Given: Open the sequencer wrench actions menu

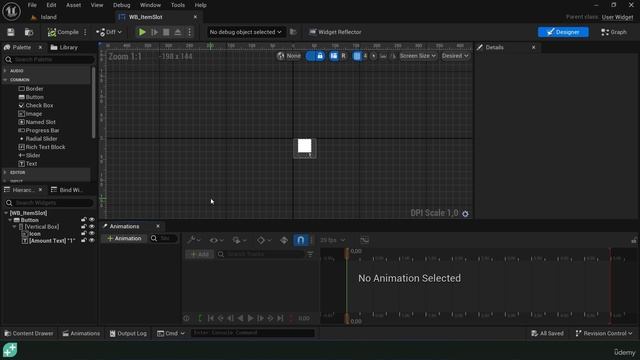Looking at the screenshot, I should (193, 240).
